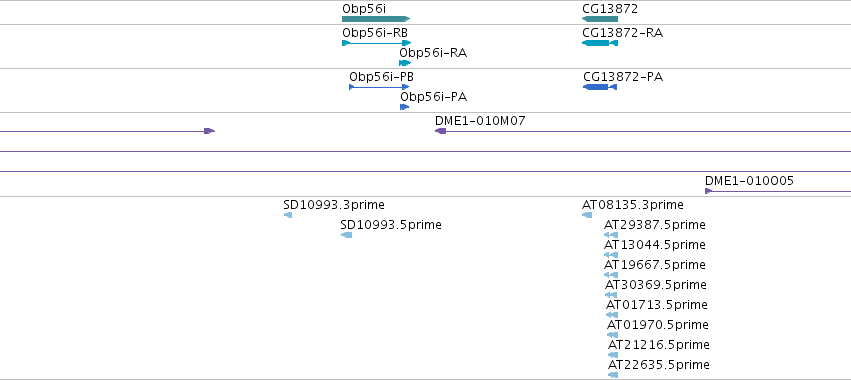The height and width of the screenshot is (380, 851).
Task: Select the AT08135.3prime EST glyph
Action: pos(587,215)
